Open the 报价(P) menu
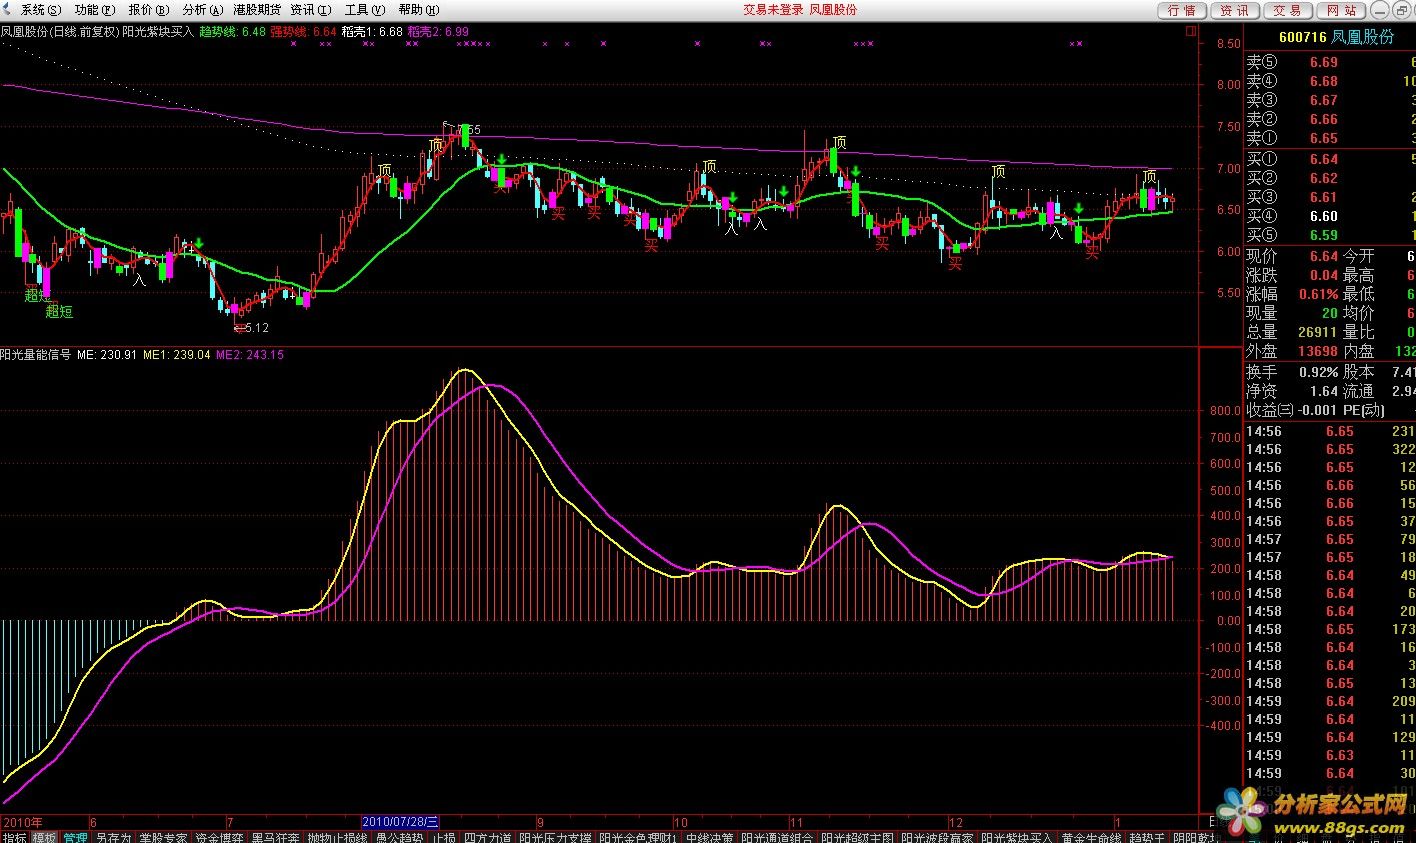The height and width of the screenshot is (843, 1416). 148,10
